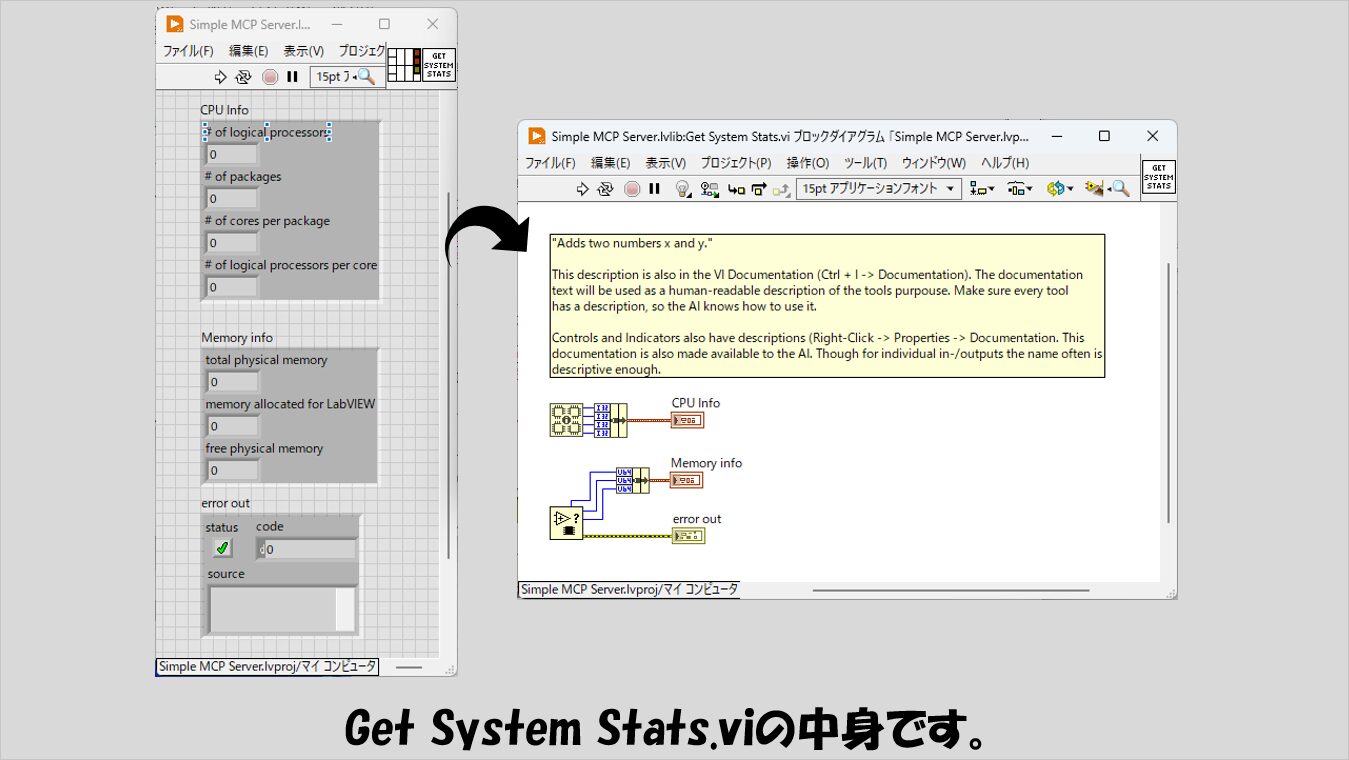The width and height of the screenshot is (1349, 760).
Task: Click the front panel connector pane icon
Action: 404,65
